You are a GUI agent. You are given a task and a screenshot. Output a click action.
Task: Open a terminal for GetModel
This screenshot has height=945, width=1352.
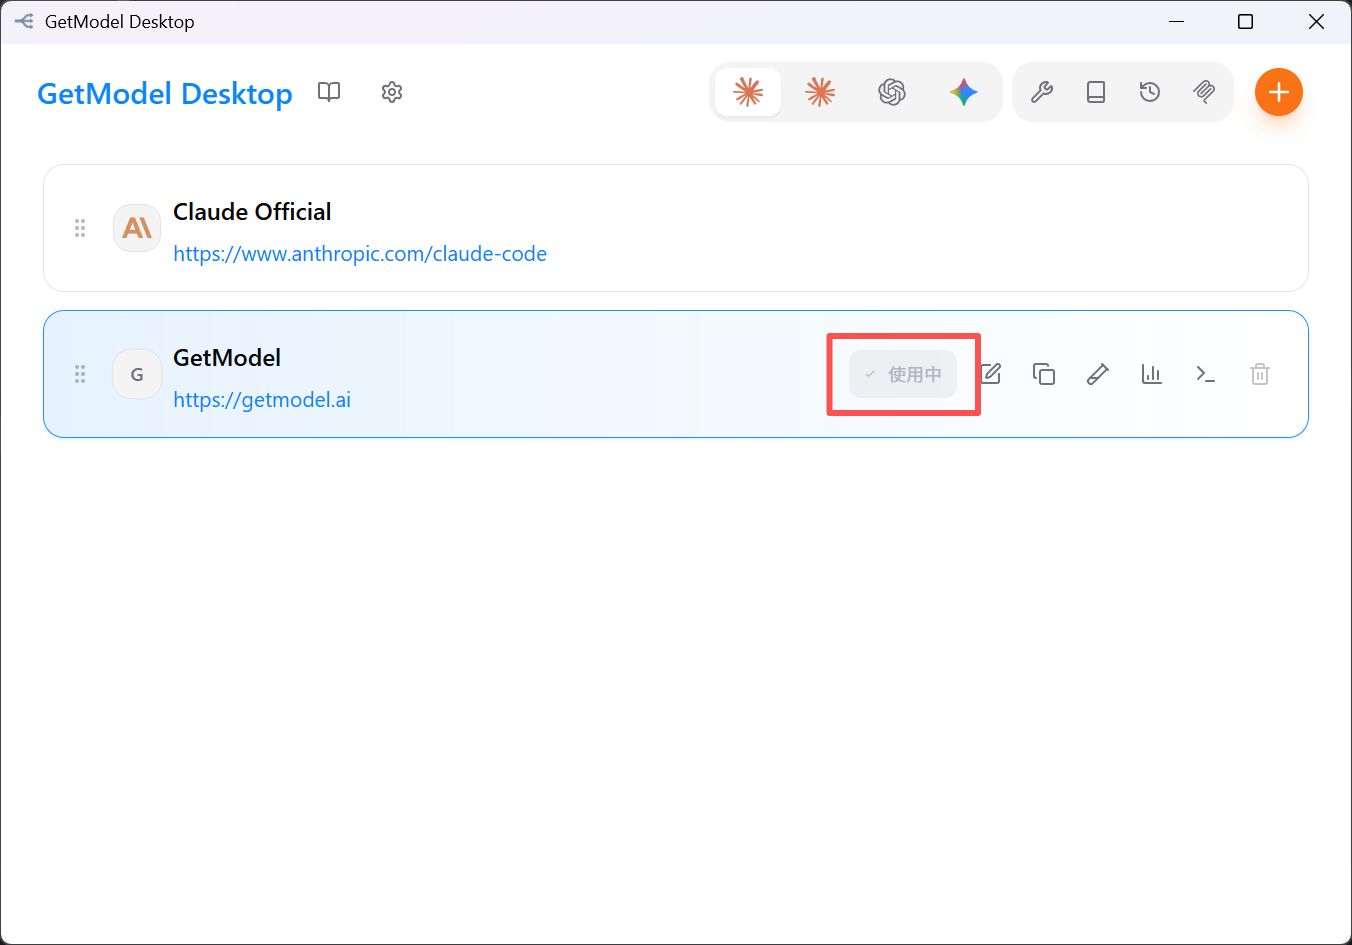click(1206, 374)
